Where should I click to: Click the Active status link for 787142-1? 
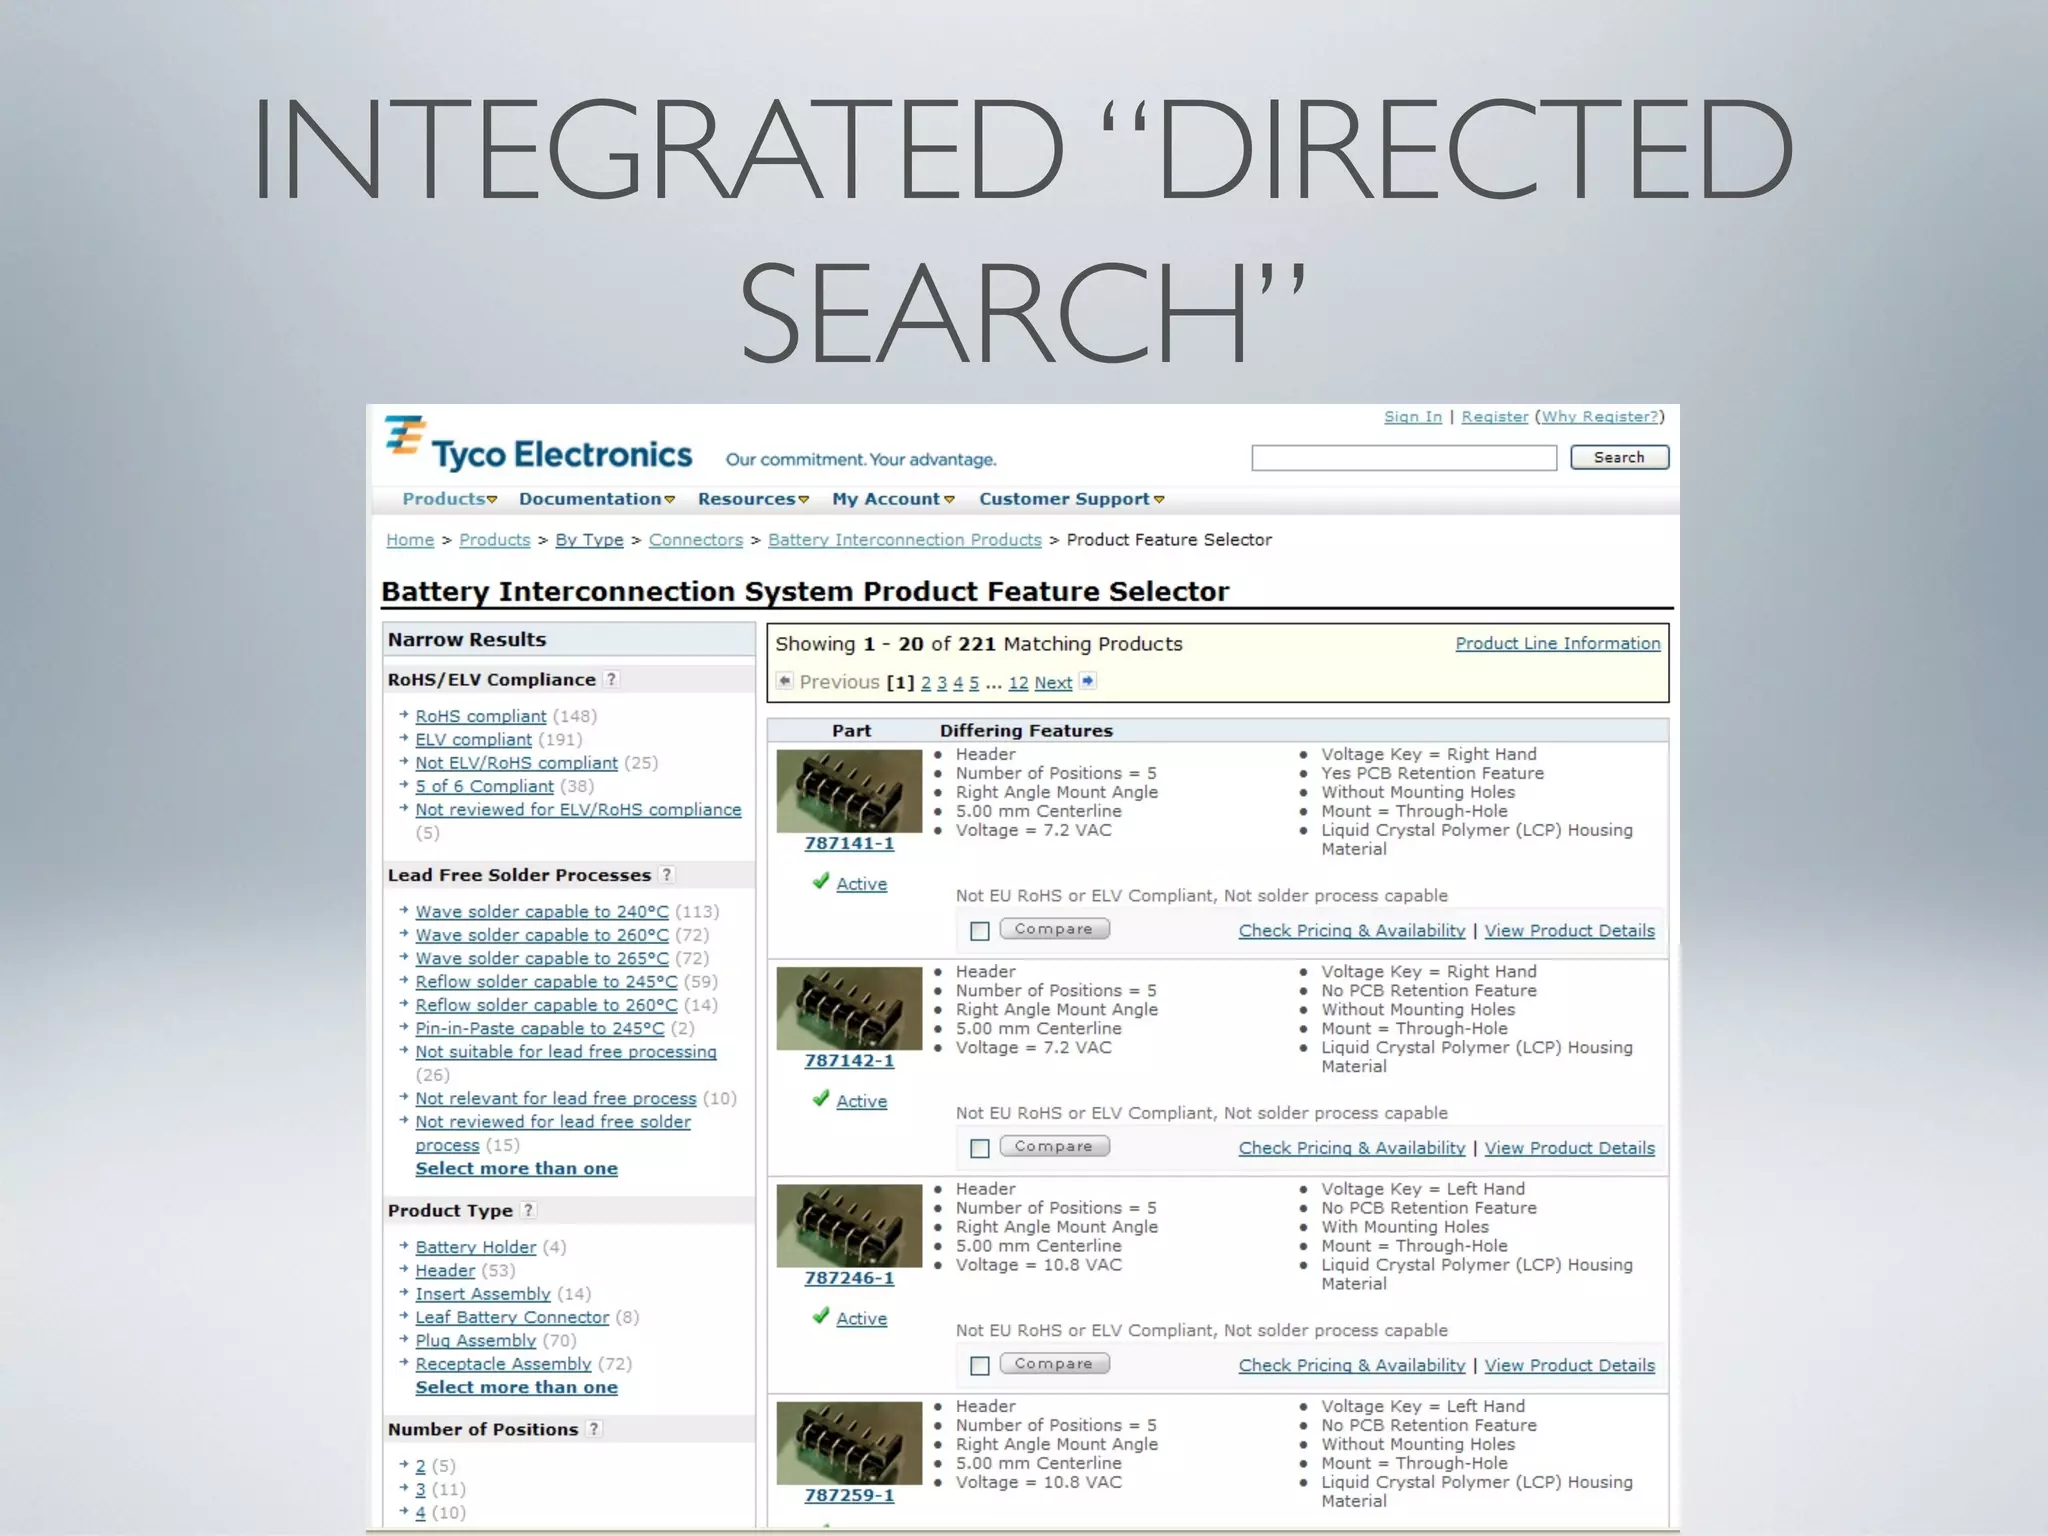coord(862,1101)
